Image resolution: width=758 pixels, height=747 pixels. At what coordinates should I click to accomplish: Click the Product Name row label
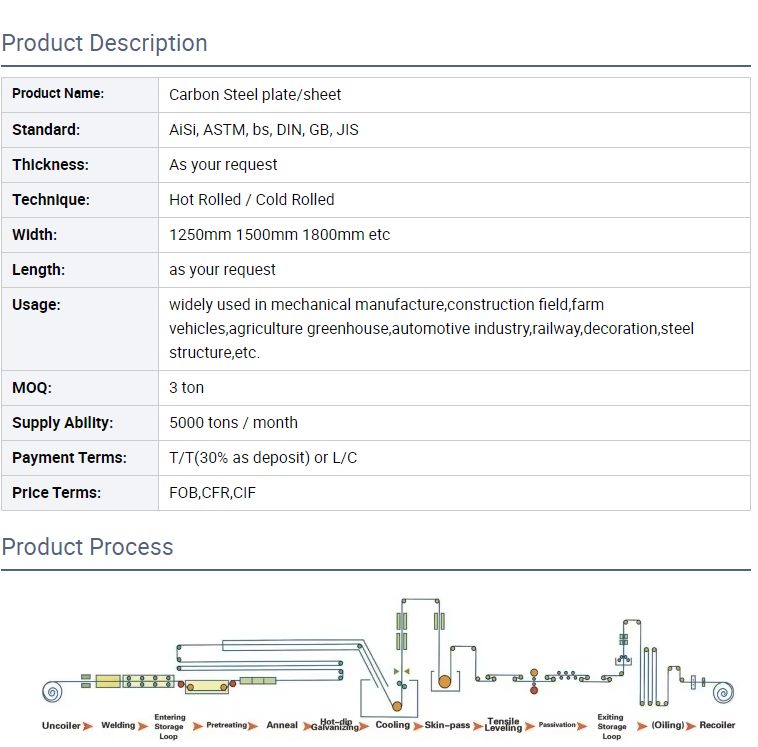click(58, 94)
